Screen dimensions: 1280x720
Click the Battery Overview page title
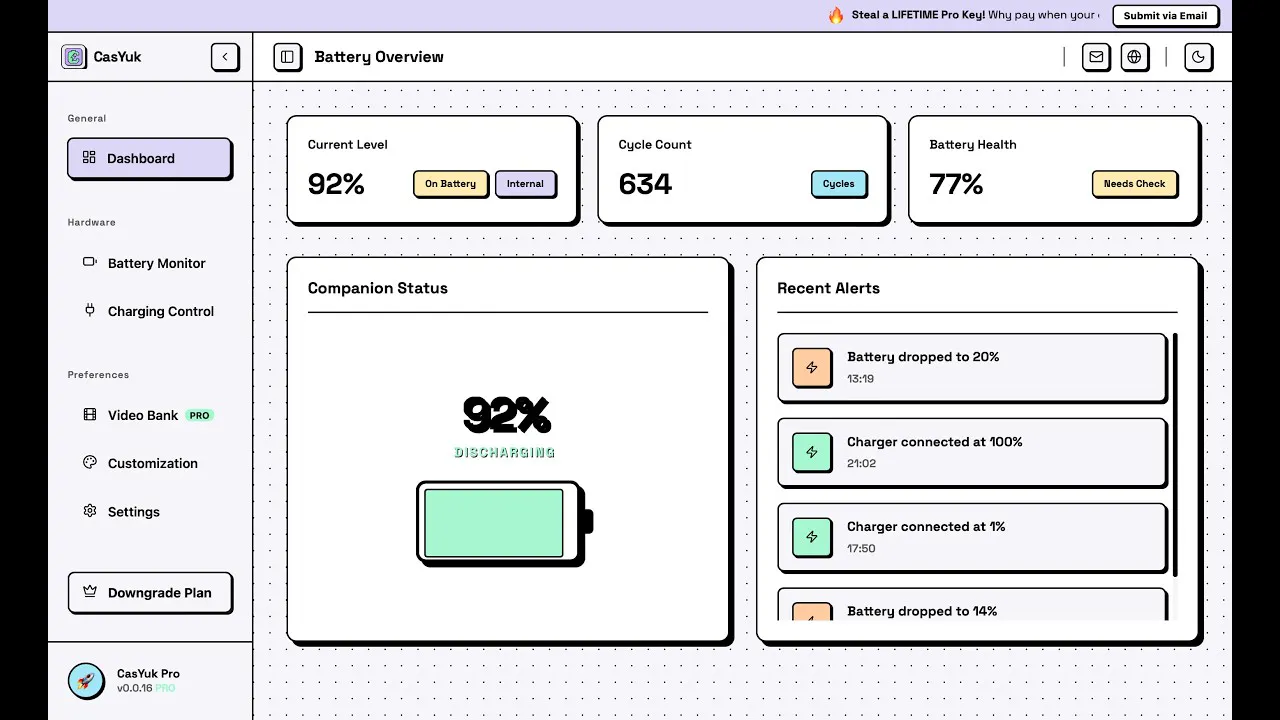point(379,57)
